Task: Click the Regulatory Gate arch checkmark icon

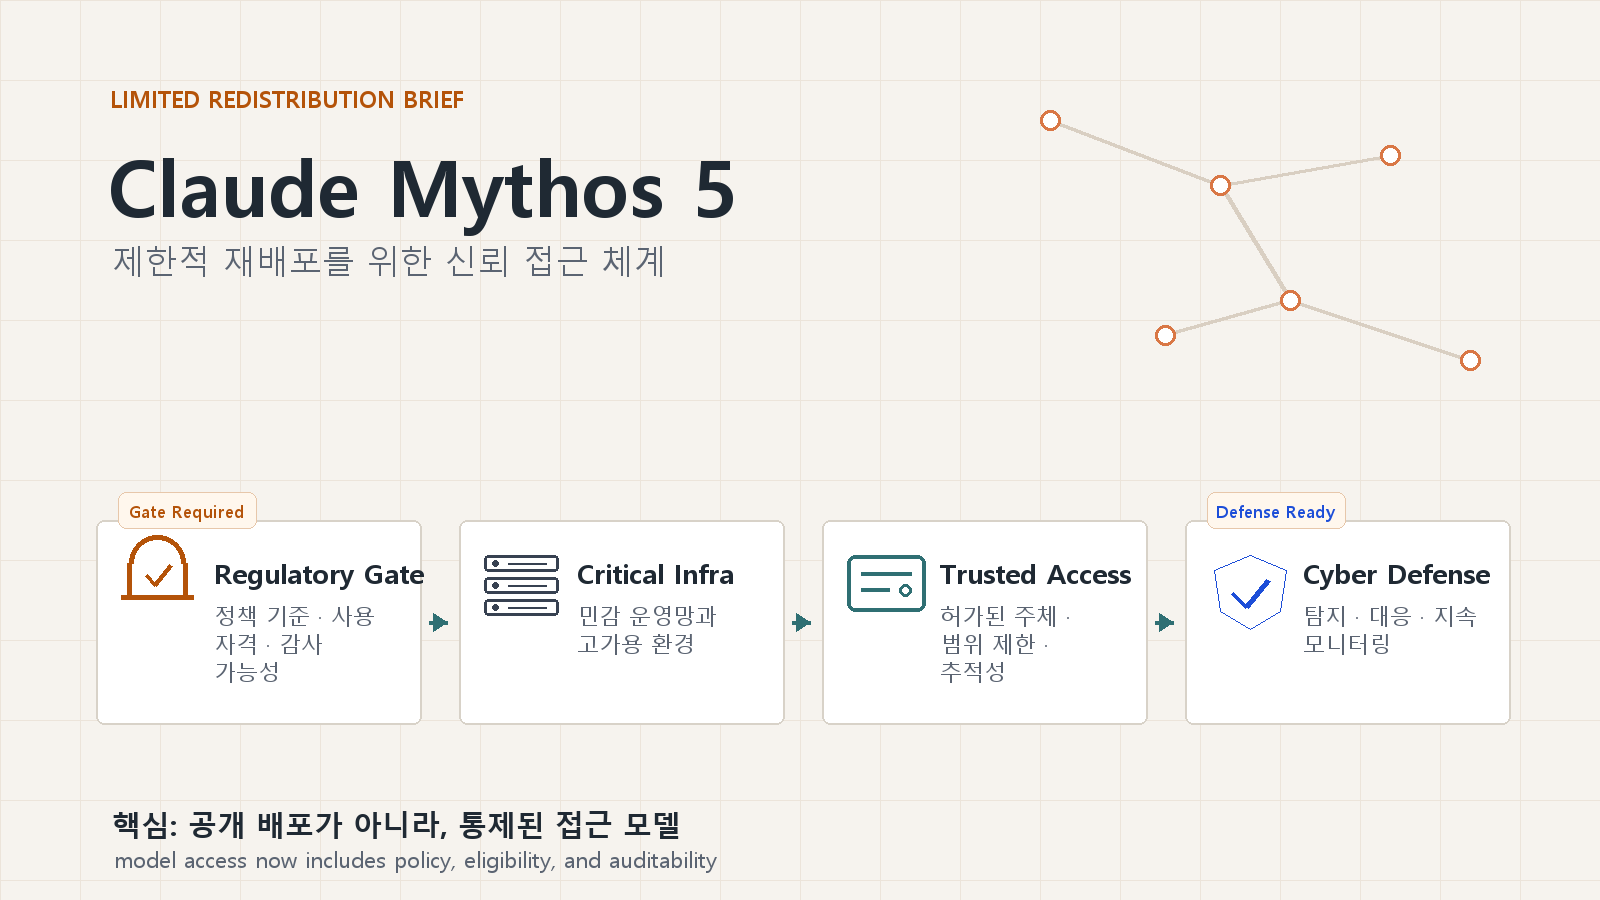Action: click(158, 568)
